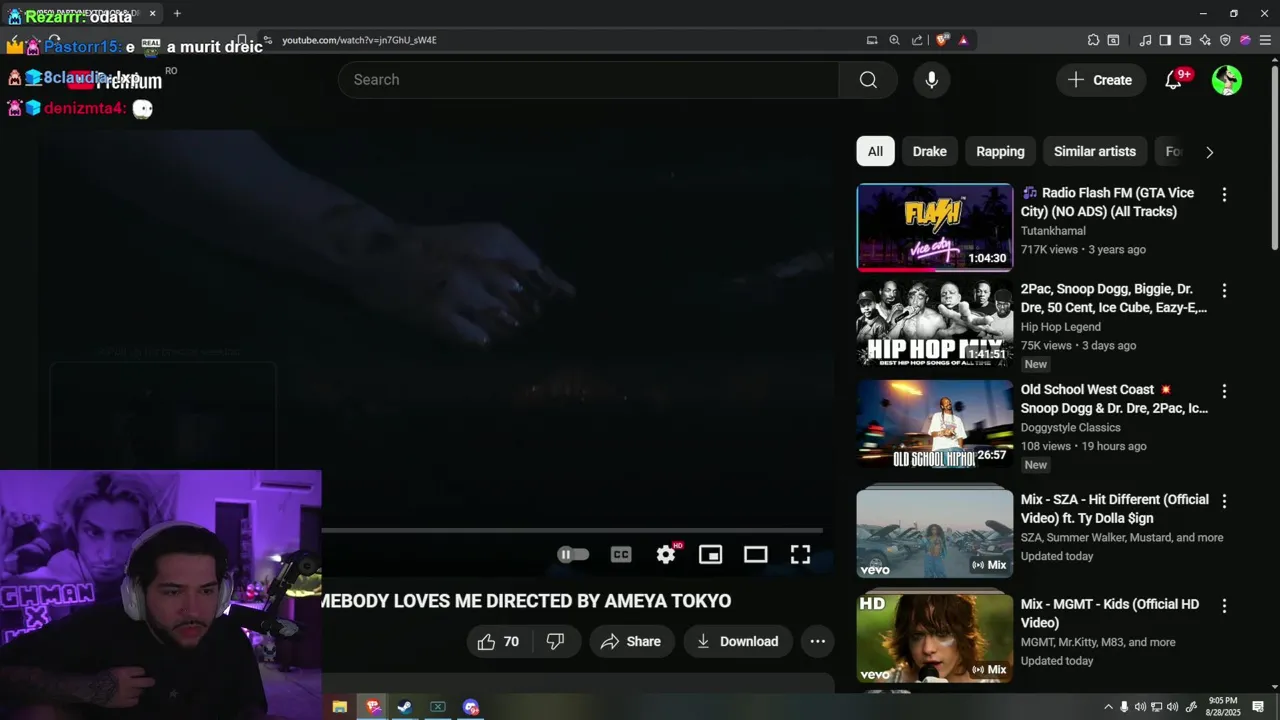
Task: Select the Drake filter chip
Action: coord(929,151)
